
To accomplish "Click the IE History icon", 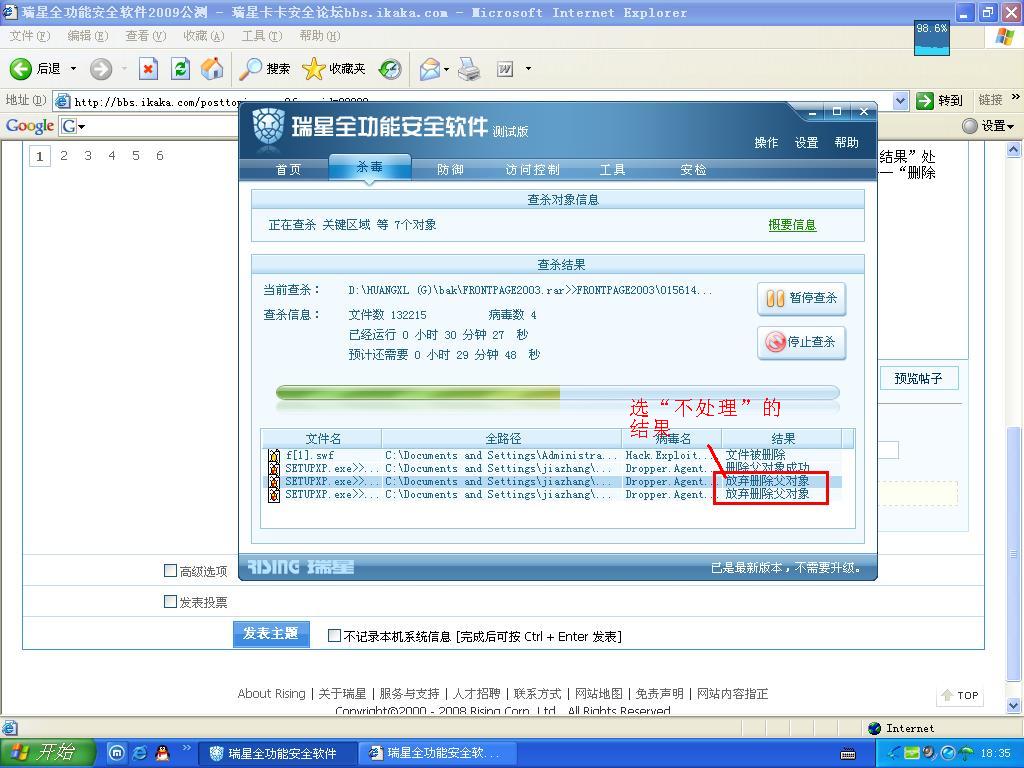I will (x=390, y=69).
